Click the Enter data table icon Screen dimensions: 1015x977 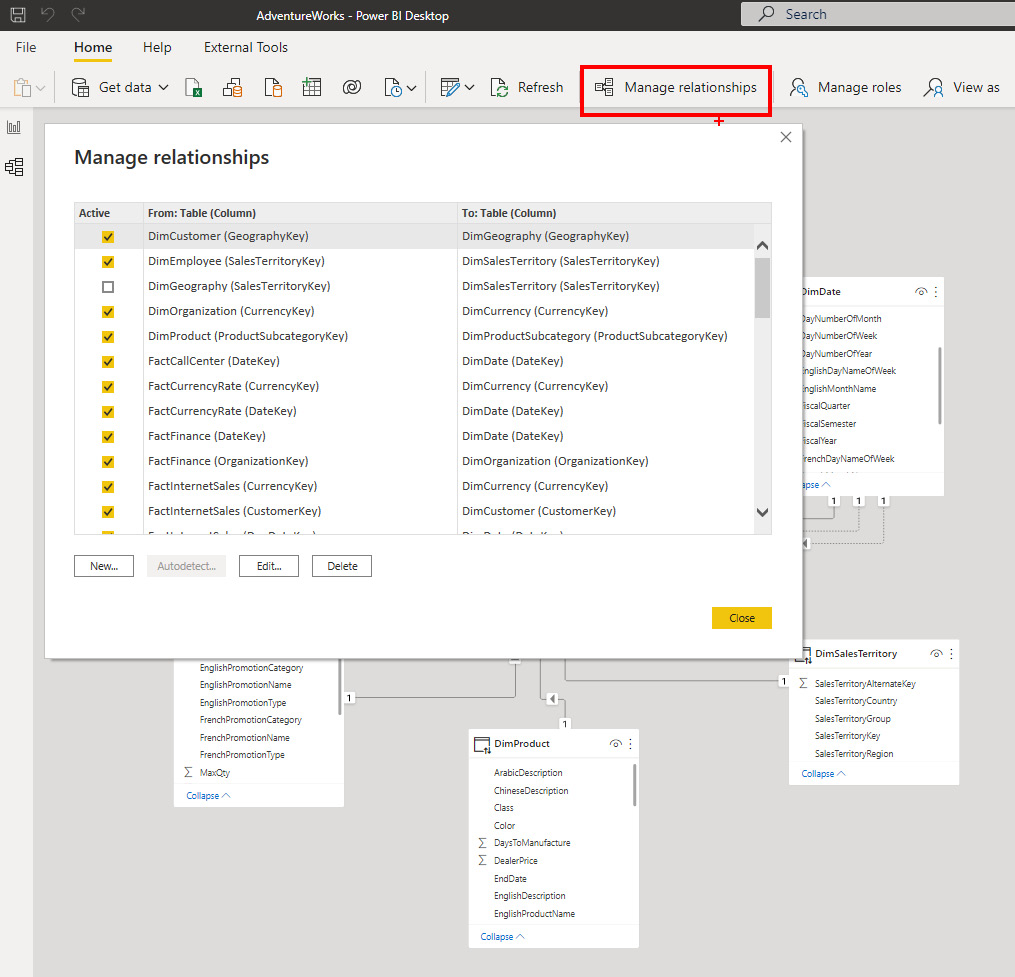tap(312, 88)
